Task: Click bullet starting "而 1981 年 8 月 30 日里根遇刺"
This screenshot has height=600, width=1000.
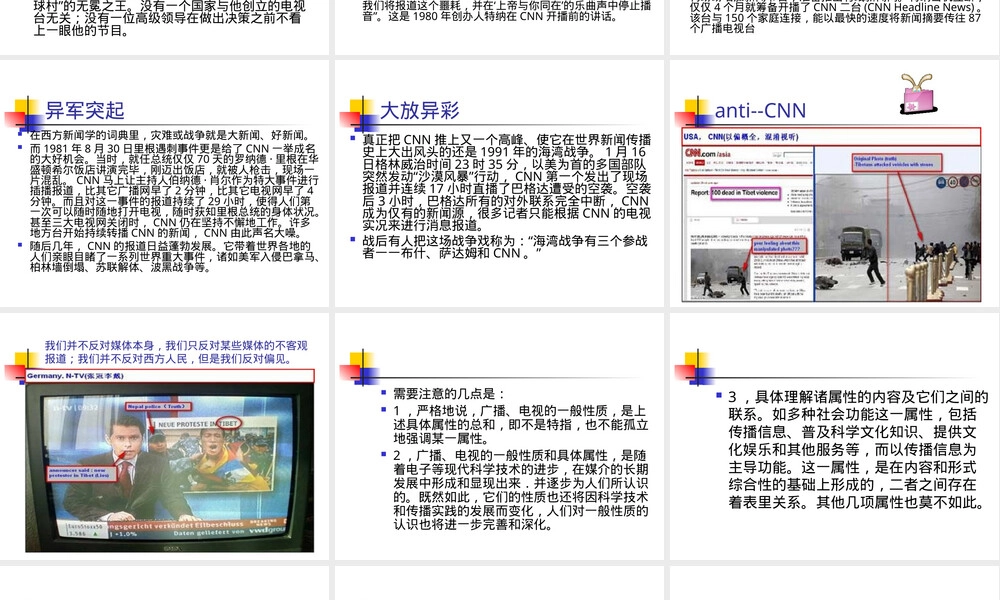Action: point(174,191)
